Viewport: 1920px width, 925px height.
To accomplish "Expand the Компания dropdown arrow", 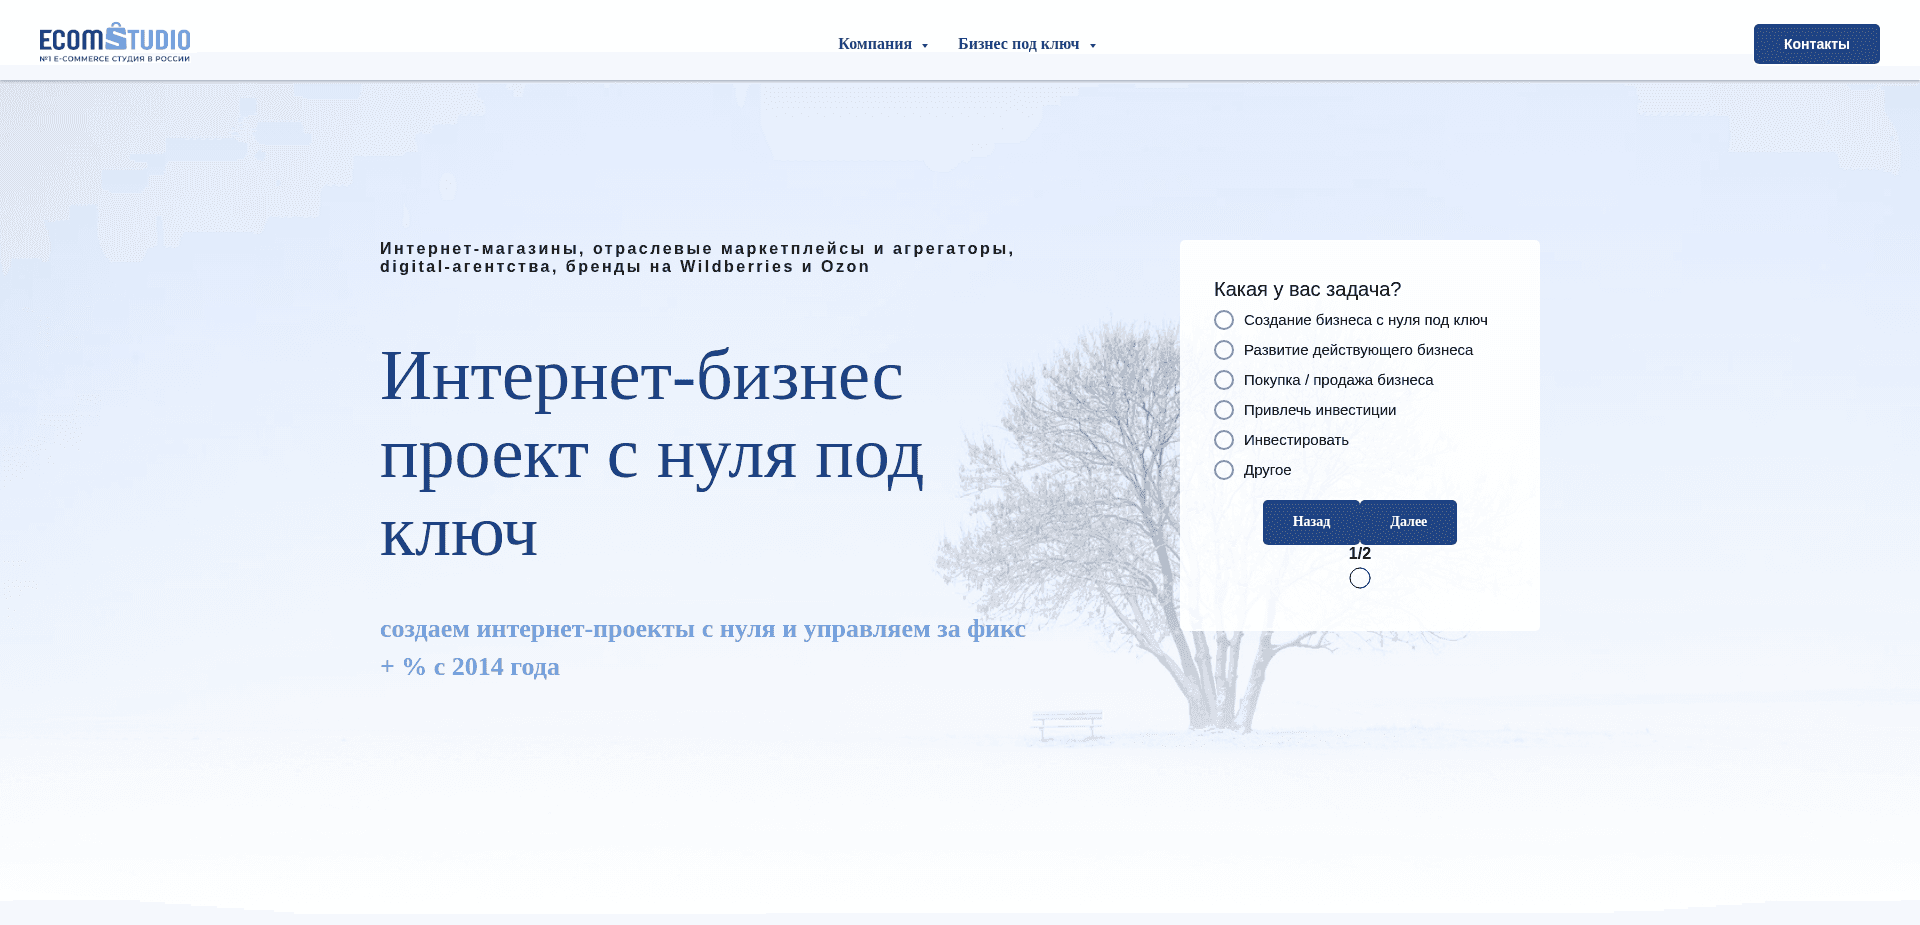I will [925, 46].
